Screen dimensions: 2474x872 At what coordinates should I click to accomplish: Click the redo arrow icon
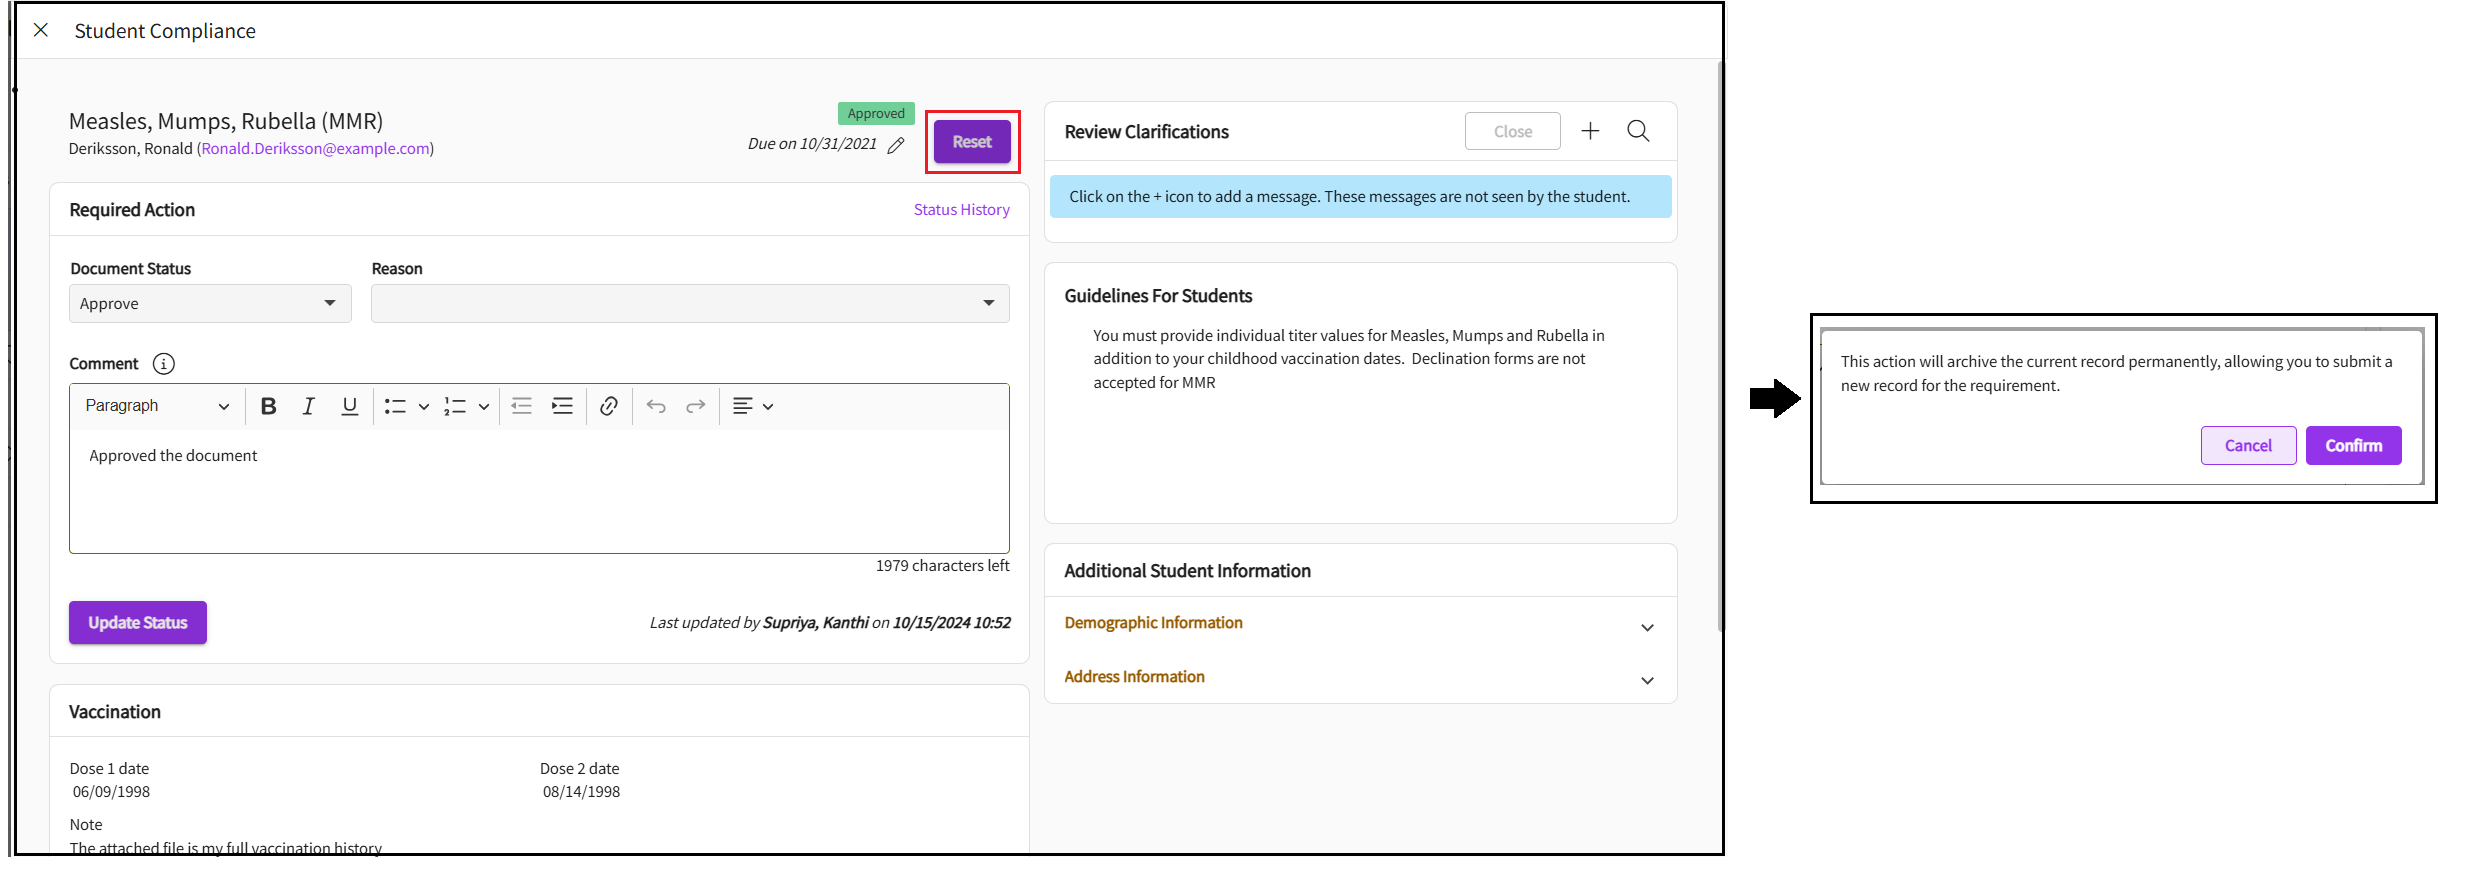click(x=696, y=406)
